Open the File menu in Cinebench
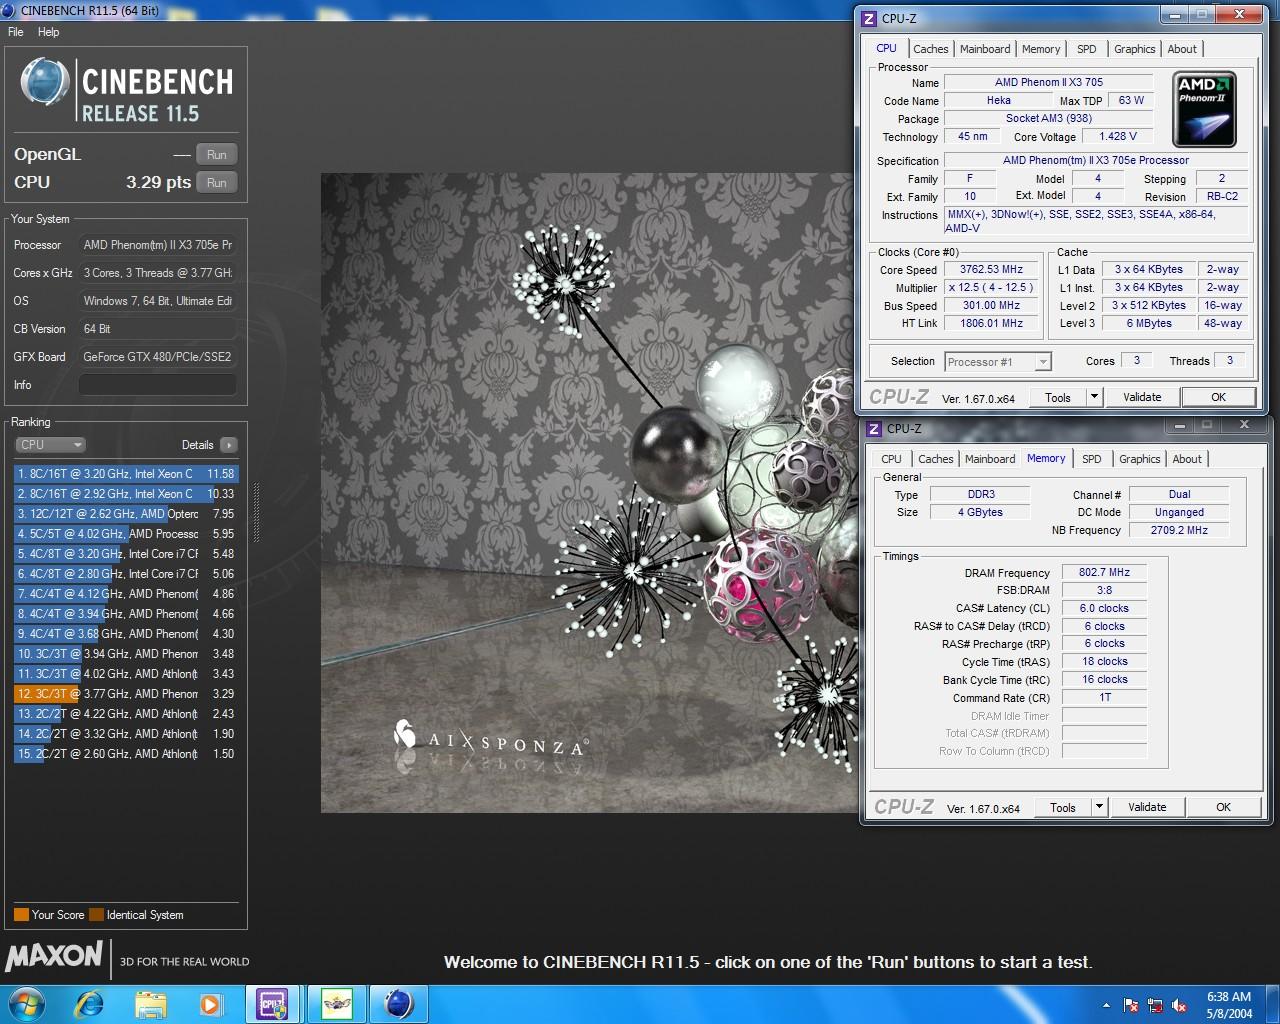Image resolution: width=1280 pixels, height=1024 pixels. tap(16, 32)
